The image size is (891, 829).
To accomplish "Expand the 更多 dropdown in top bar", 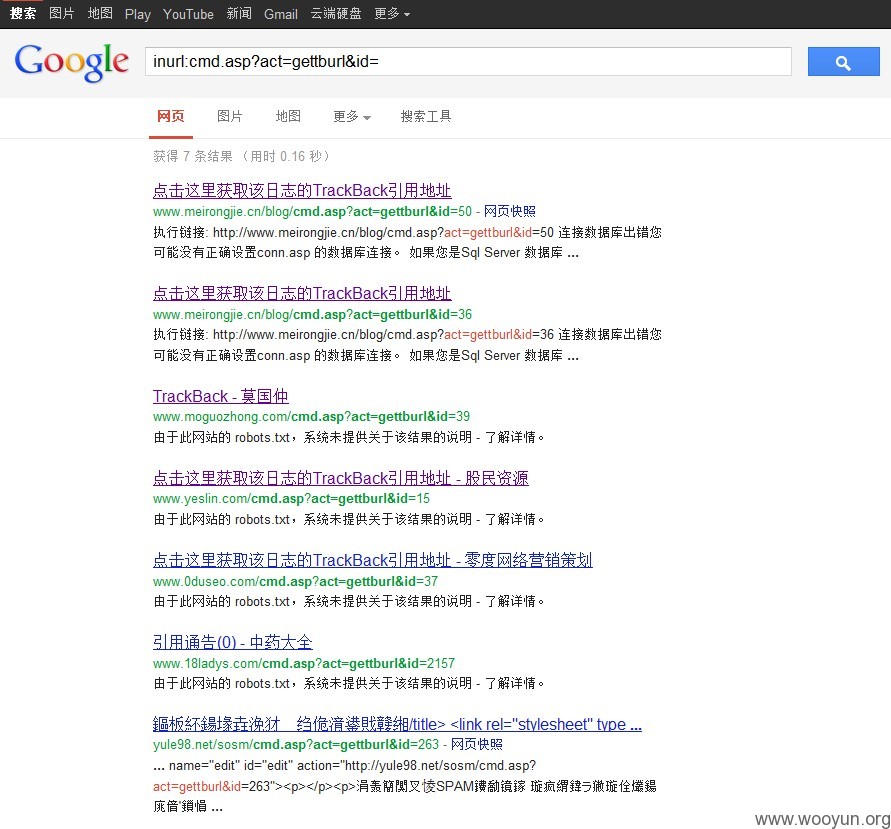I will click(392, 14).
